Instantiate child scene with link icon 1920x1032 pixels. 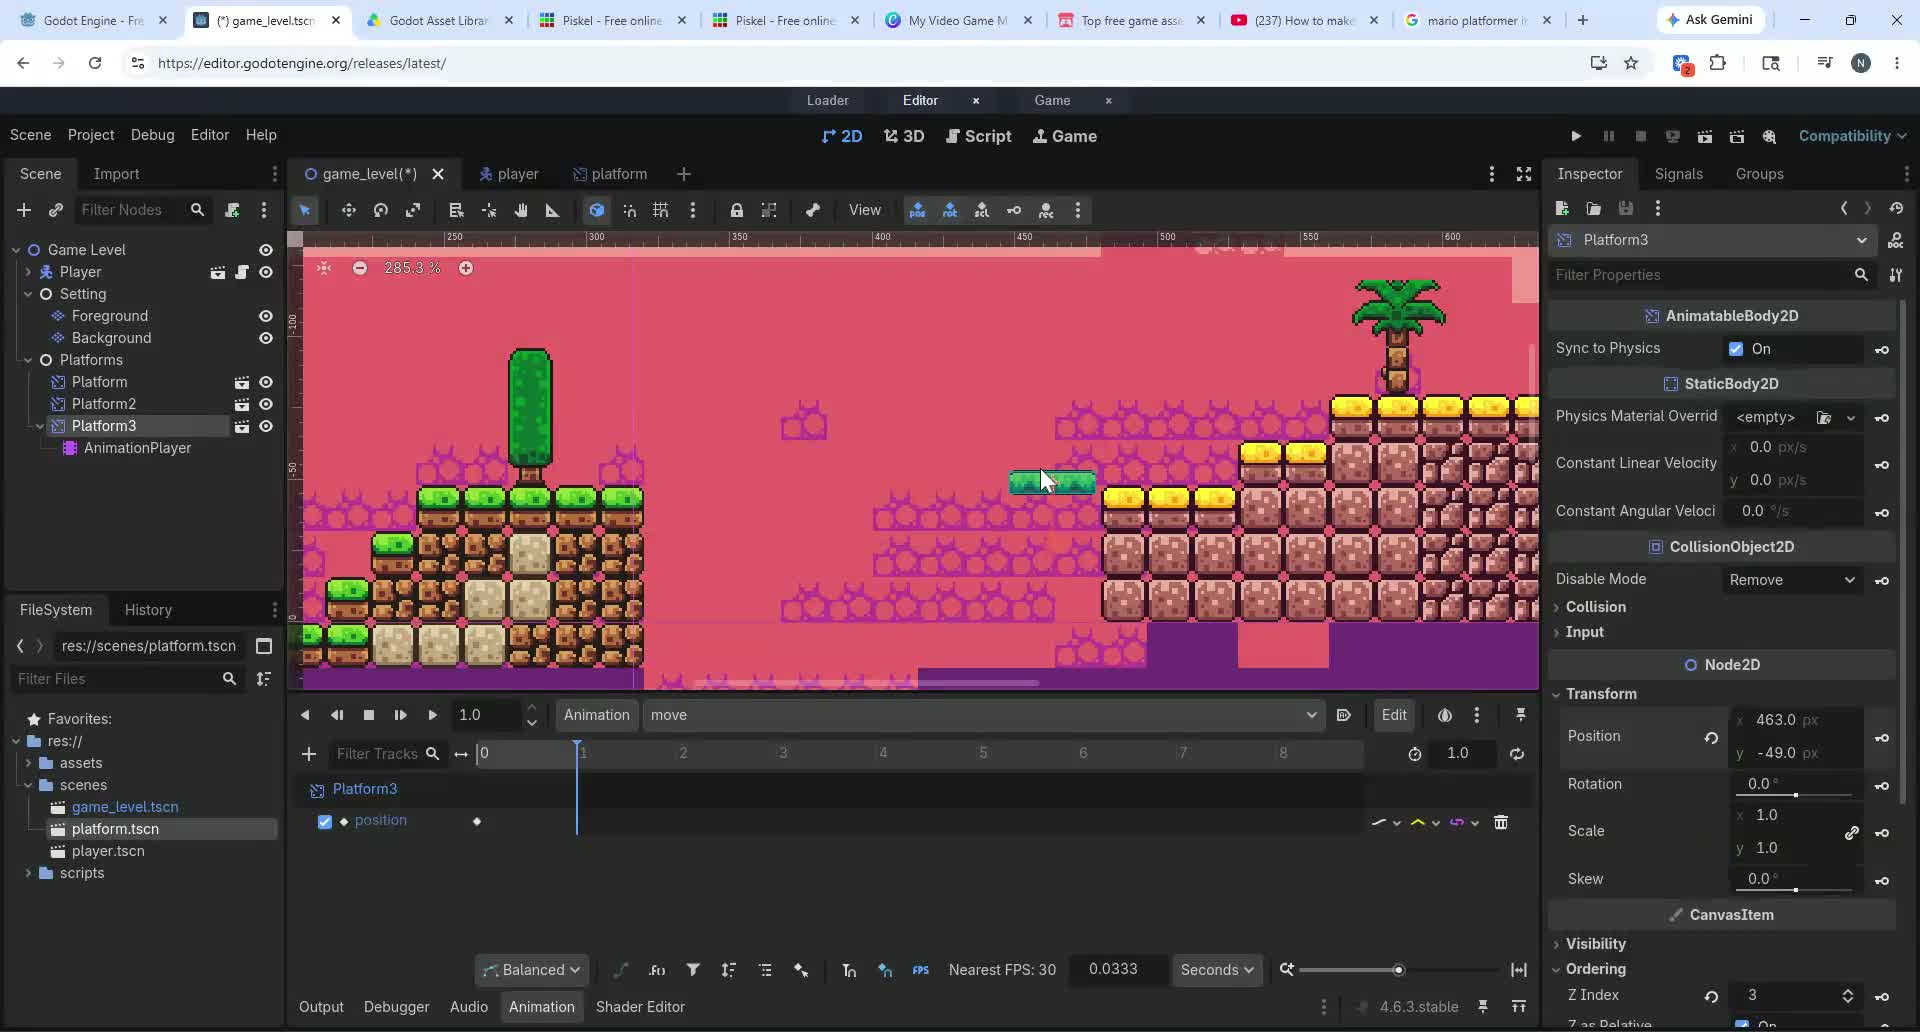click(56, 210)
